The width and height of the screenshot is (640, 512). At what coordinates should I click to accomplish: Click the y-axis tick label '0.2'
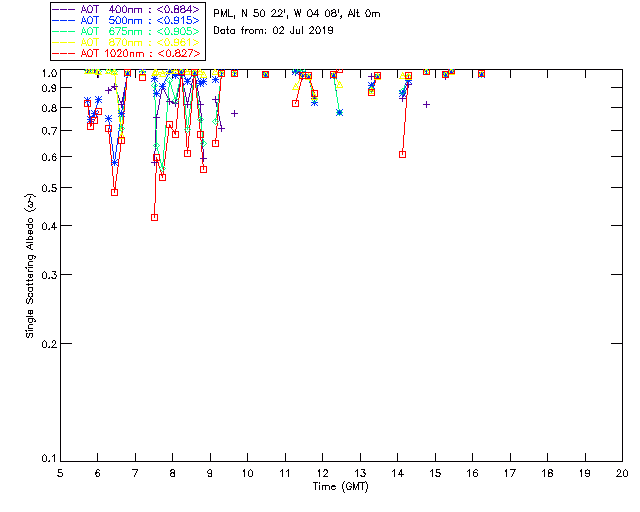tap(49, 344)
